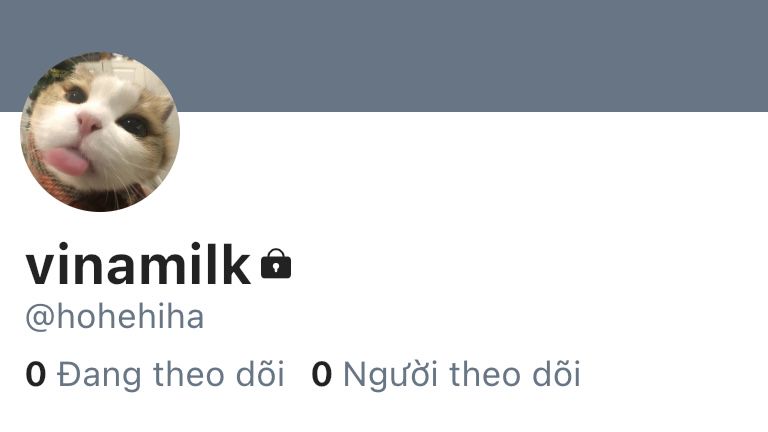Tap the protected account lock symbol

(x=276, y=264)
